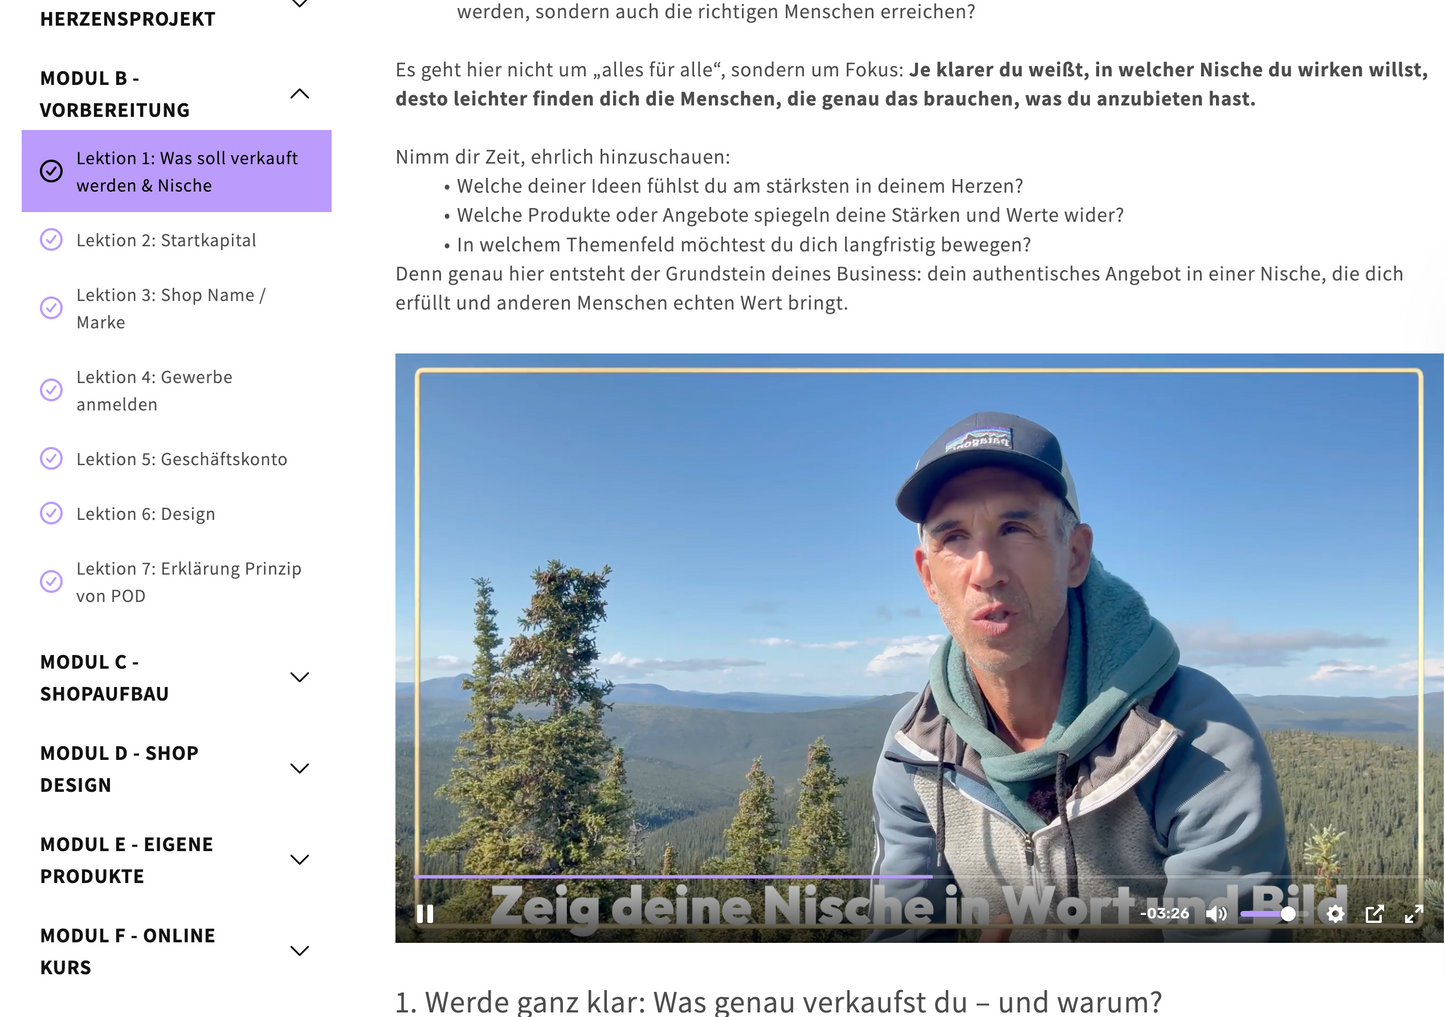Viewport: 1445px width, 1017px height.
Task: Open the Modul F - Online Kurs heading
Action: [128, 951]
